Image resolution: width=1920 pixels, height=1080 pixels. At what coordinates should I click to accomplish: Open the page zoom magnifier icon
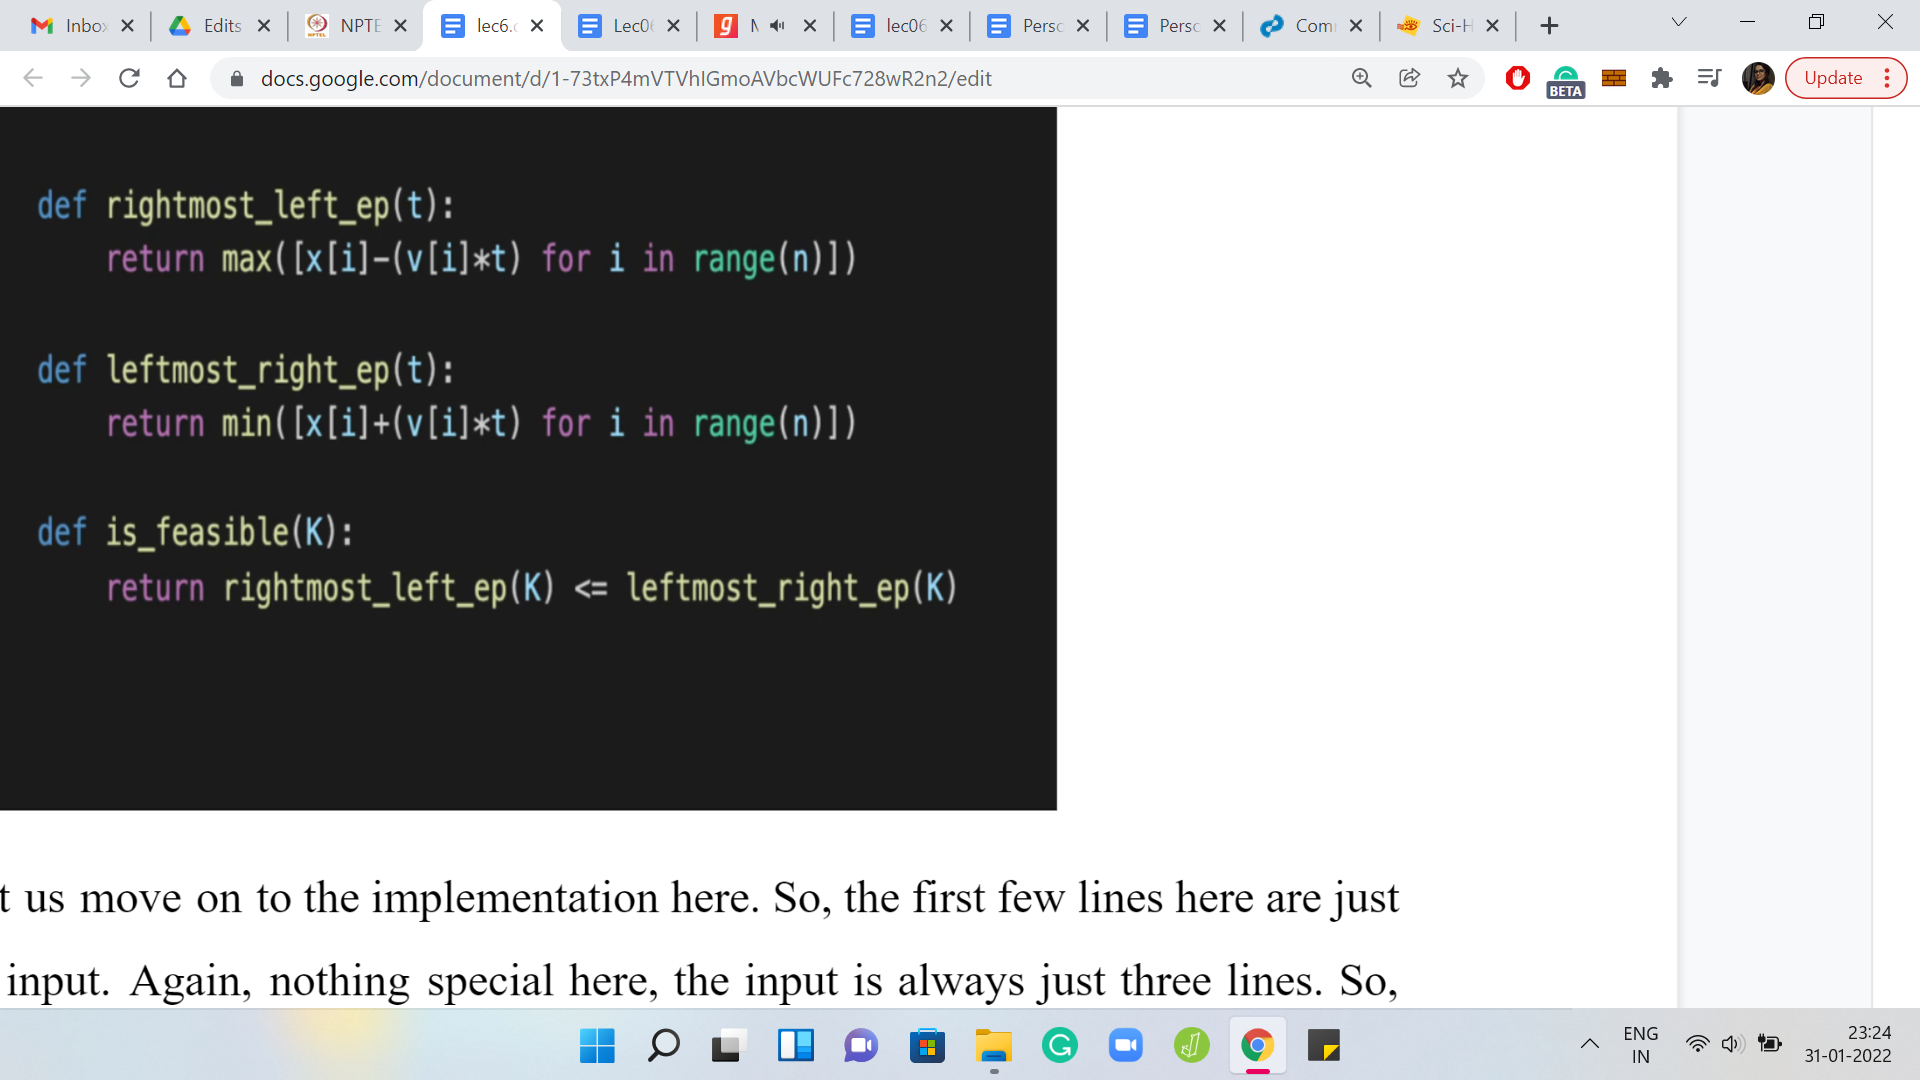tap(1361, 78)
